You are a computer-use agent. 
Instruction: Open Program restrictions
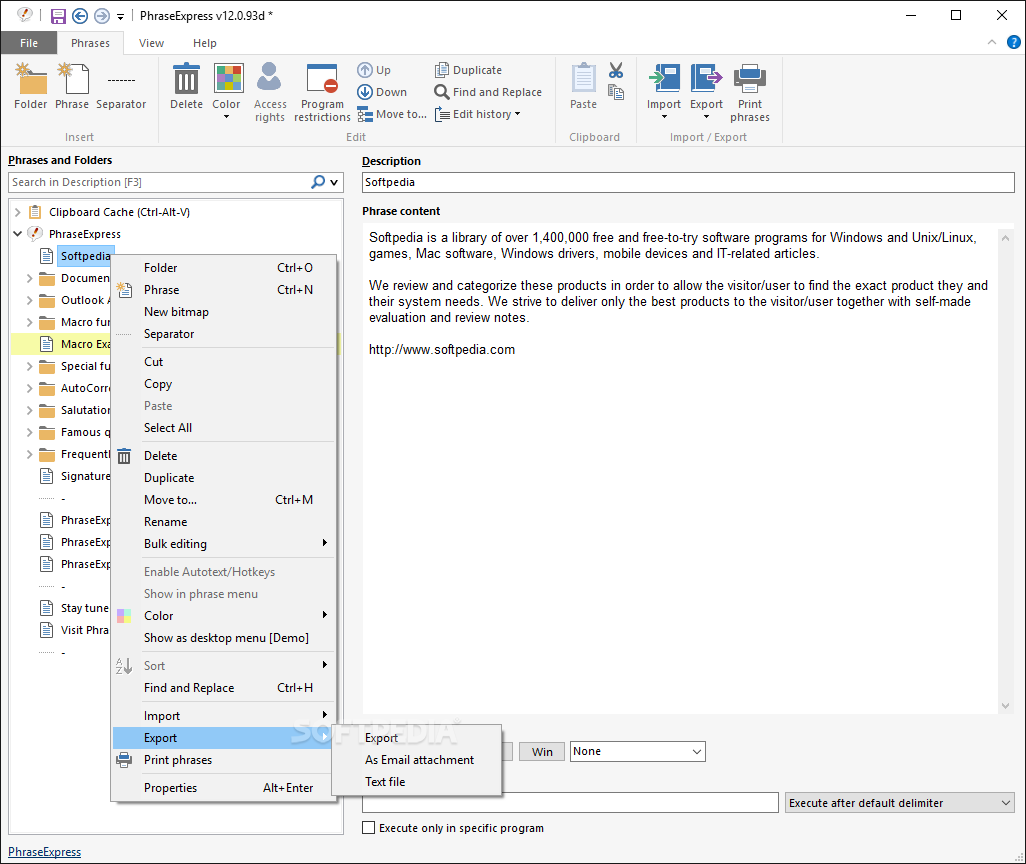[322, 92]
